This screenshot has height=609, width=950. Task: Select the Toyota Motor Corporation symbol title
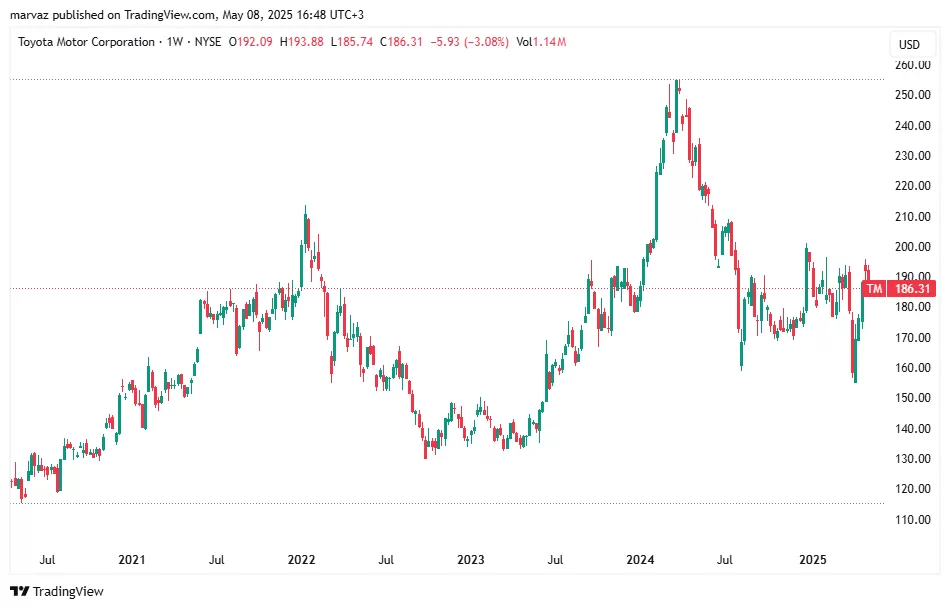(x=87, y=42)
